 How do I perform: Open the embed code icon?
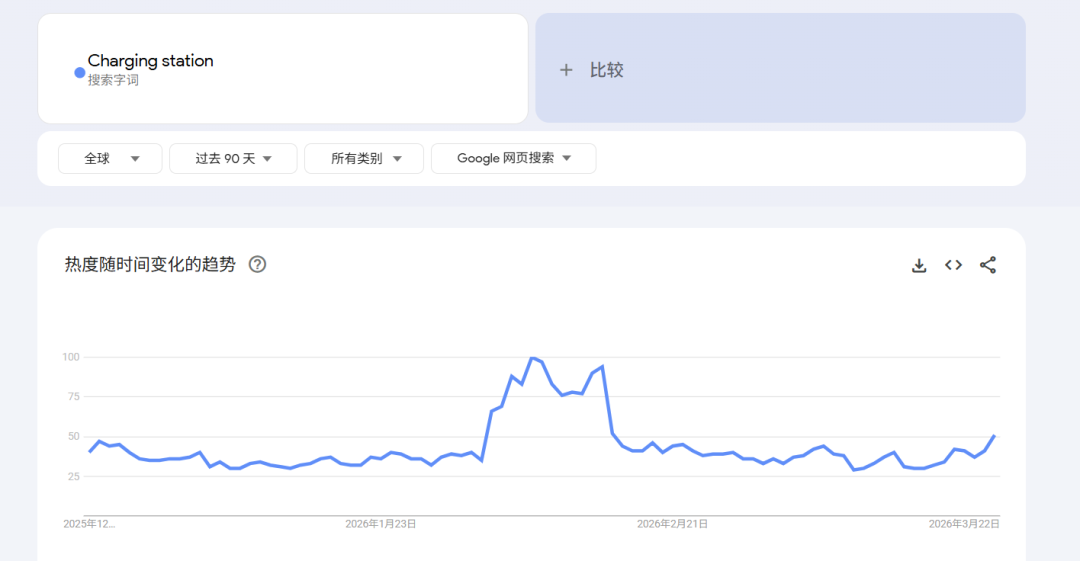(x=953, y=265)
